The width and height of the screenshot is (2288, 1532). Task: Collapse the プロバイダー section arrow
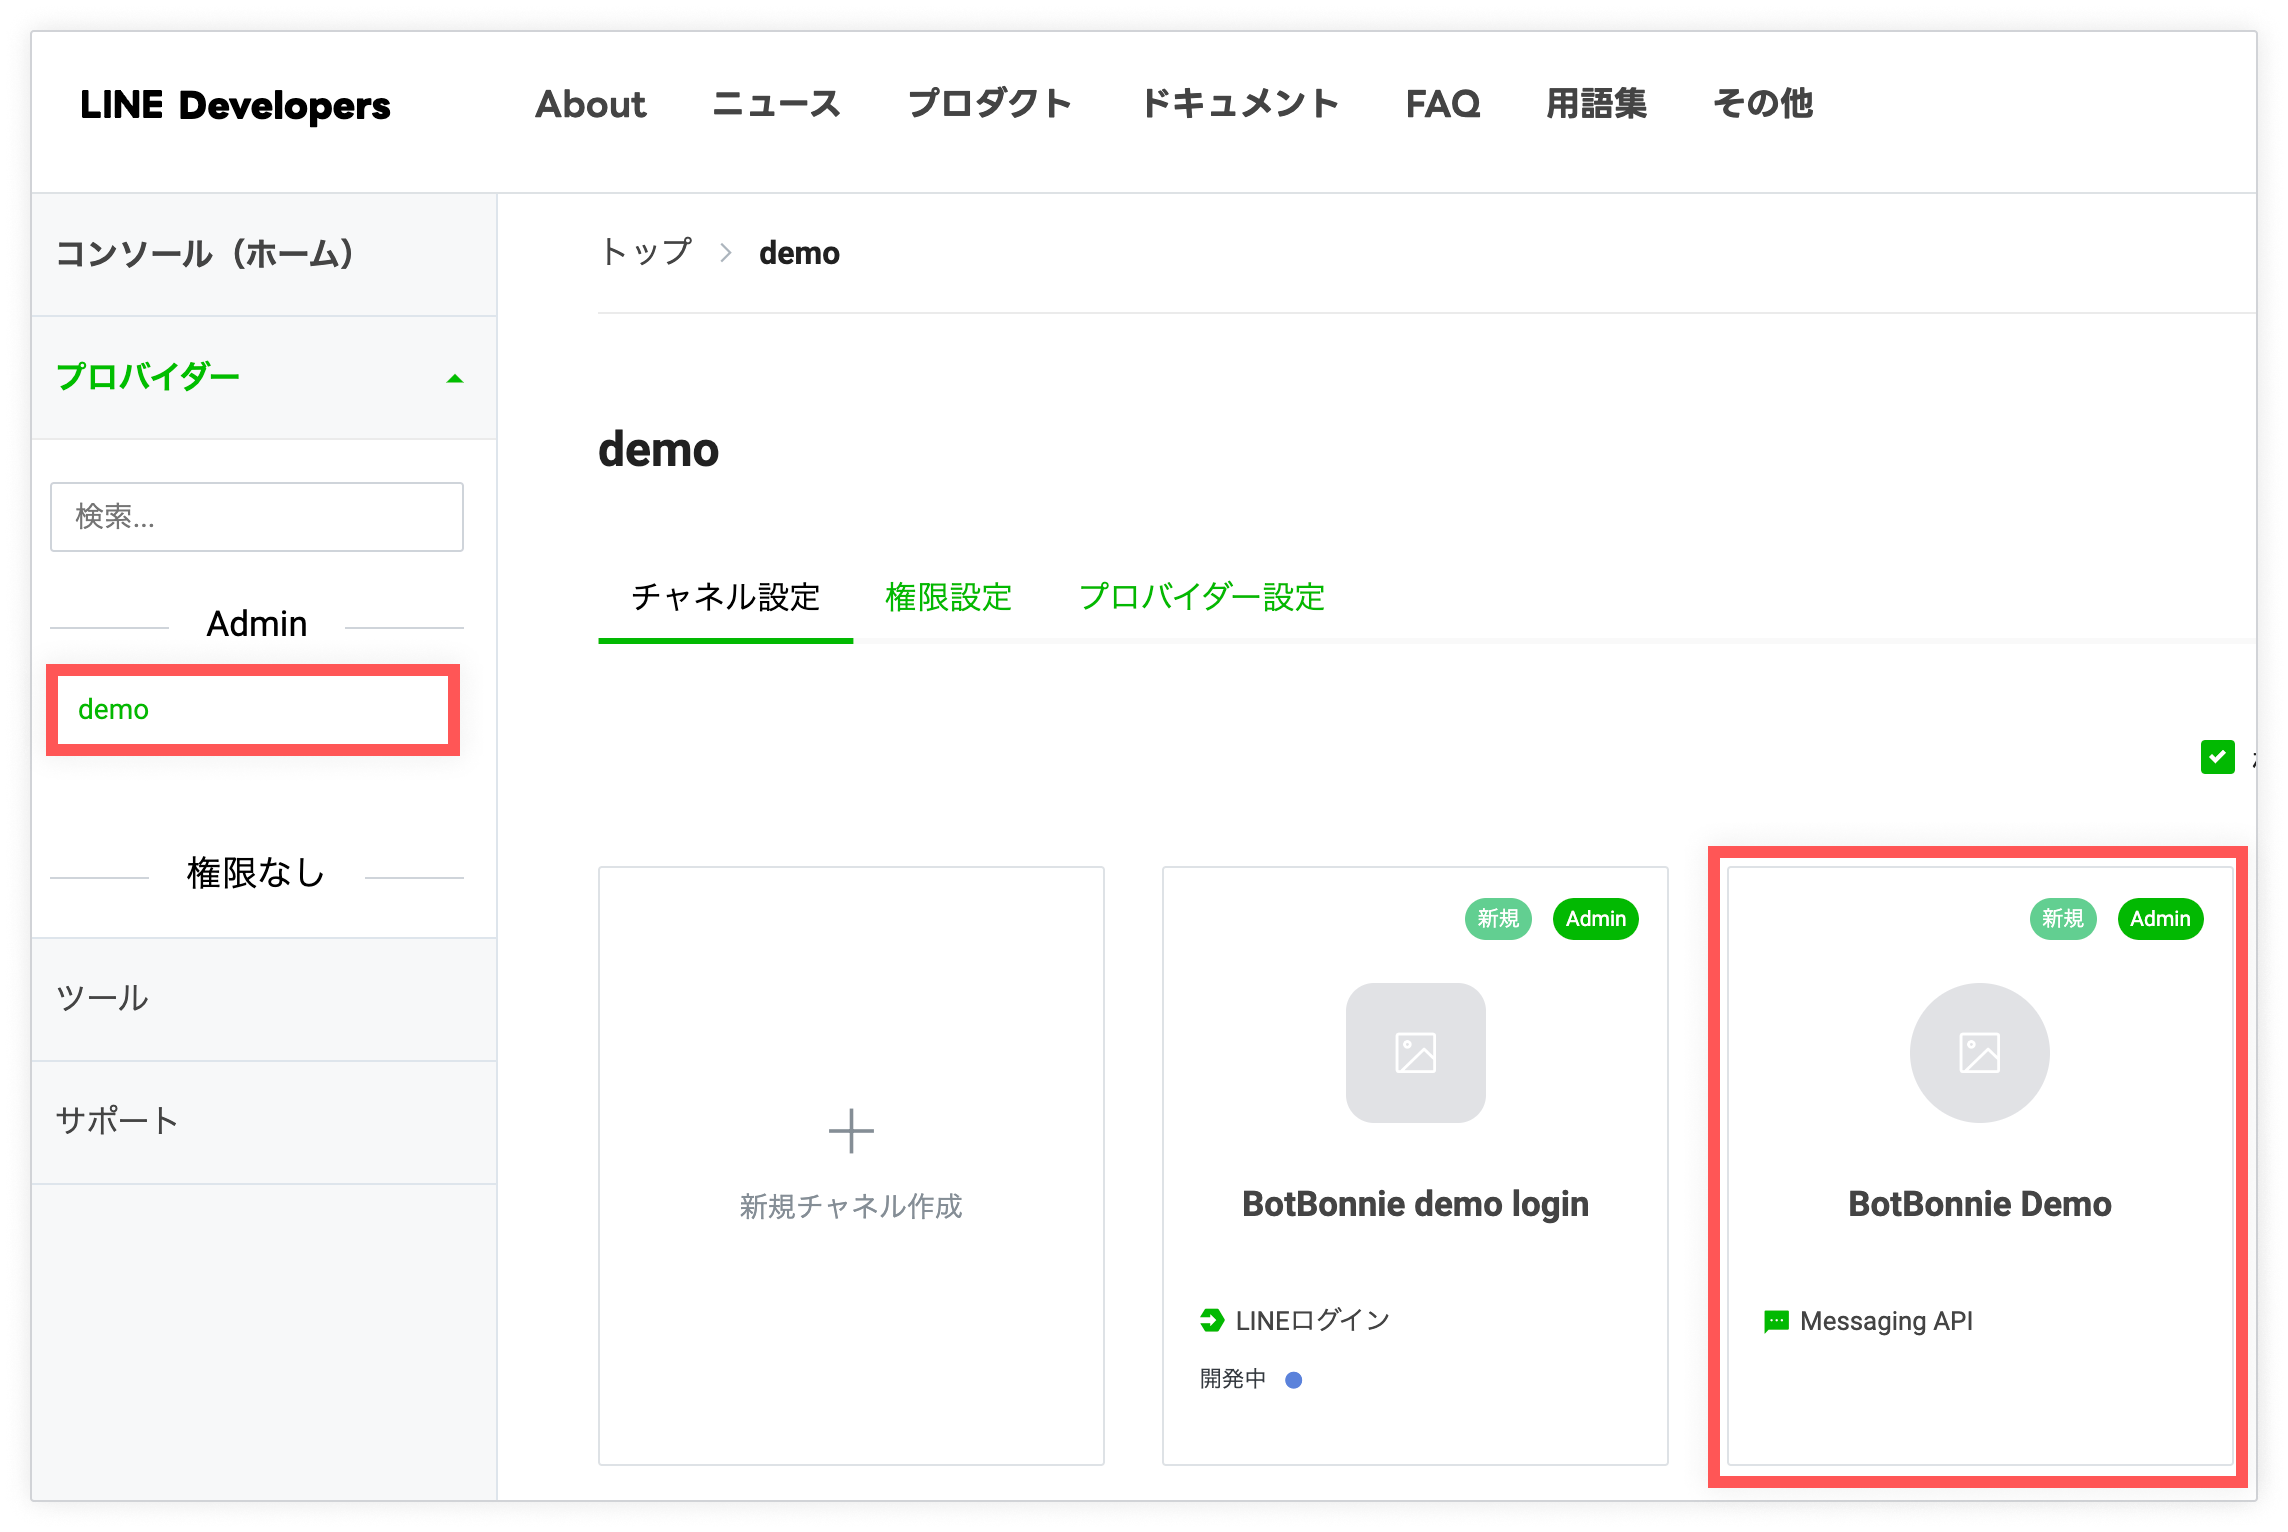click(x=455, y=378)
